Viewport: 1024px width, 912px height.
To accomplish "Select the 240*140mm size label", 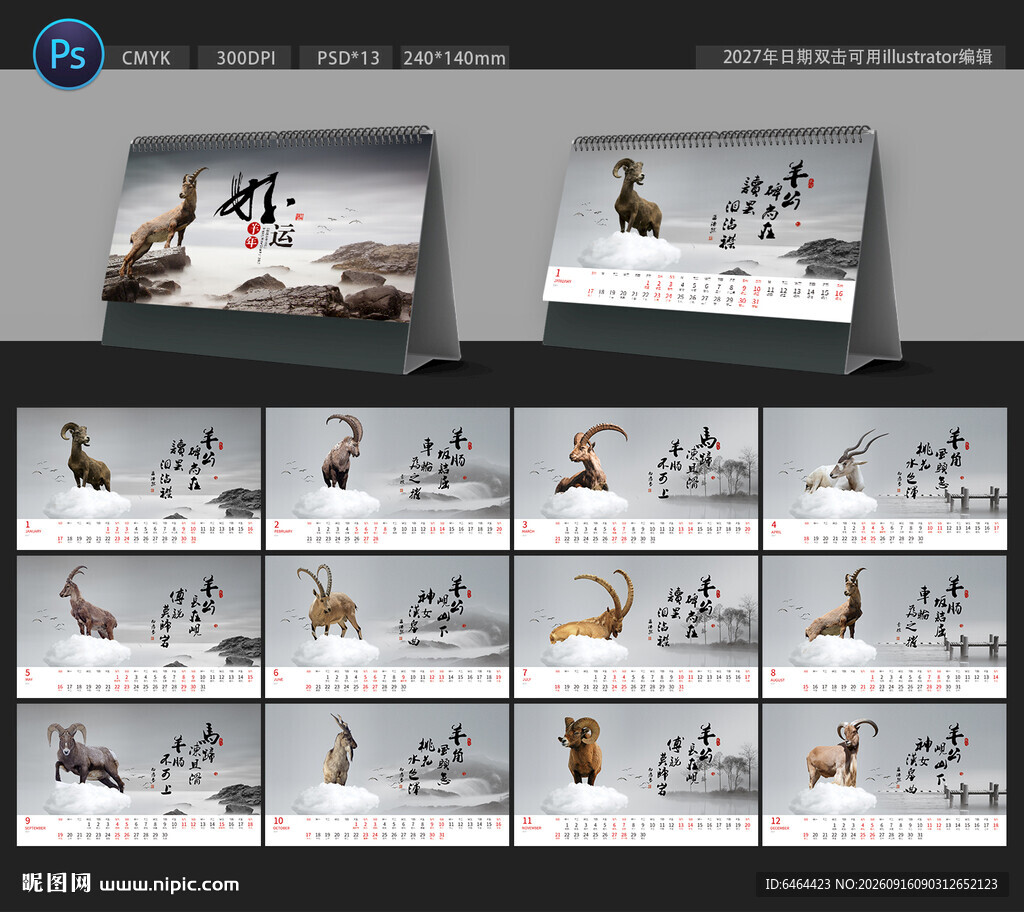I will (455, 57).
